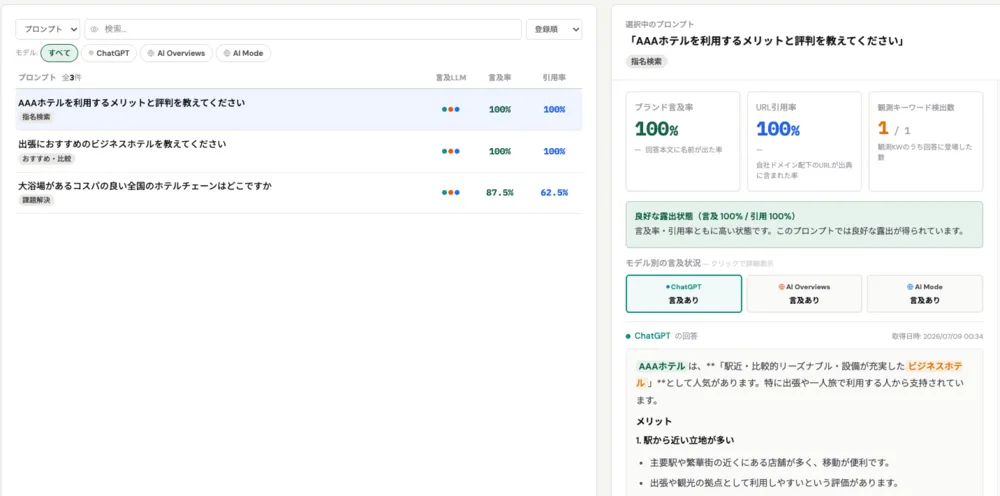Click the 言及率 column header
Viewport: 1000px width, 496px height.
pos(499,78)
